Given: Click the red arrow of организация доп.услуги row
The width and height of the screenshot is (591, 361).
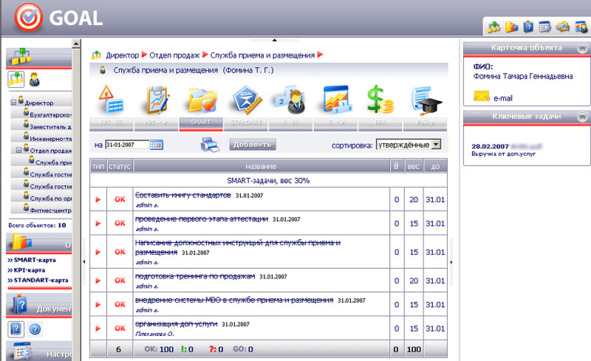Looking at the screenshot, I should (98, 329).
